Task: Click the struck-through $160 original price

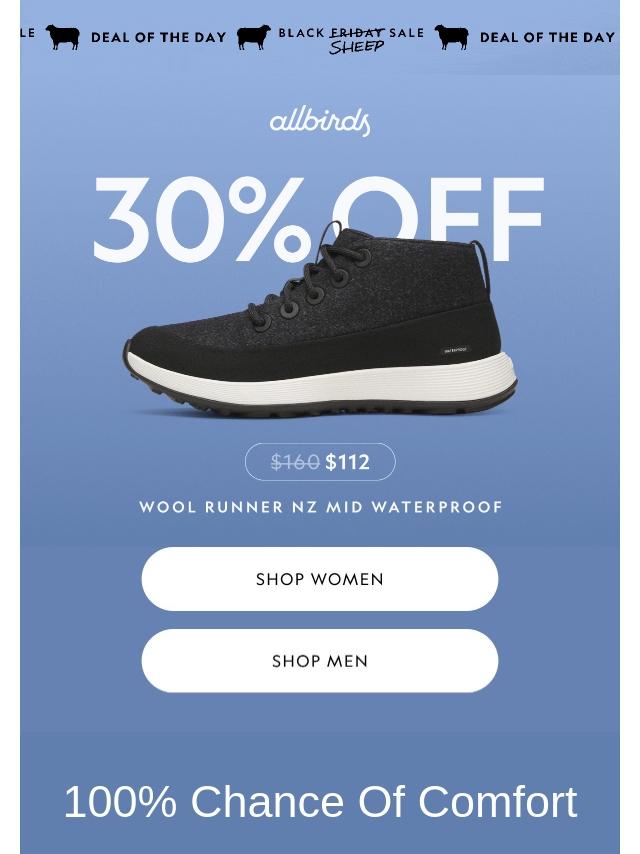Action: click(x=295, y=462)
